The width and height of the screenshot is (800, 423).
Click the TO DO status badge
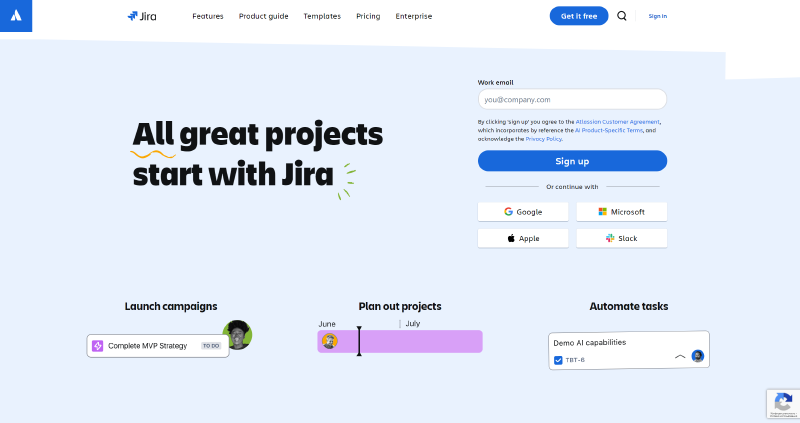click(211, 346)
